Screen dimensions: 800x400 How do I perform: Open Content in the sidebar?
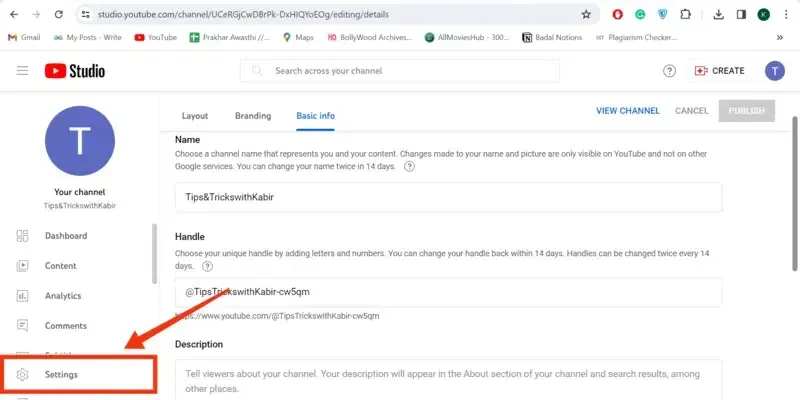coord(60,266)
